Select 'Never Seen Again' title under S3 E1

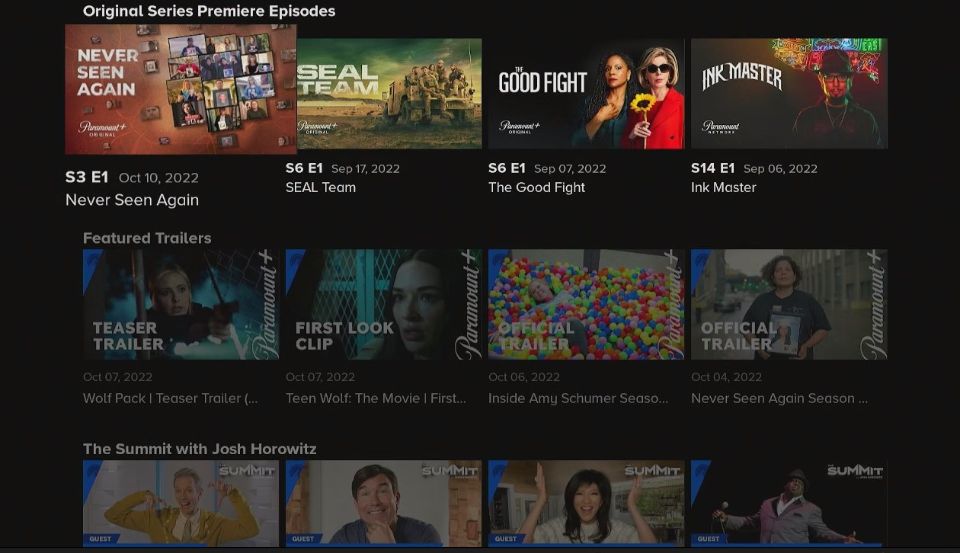coord(132,200)
